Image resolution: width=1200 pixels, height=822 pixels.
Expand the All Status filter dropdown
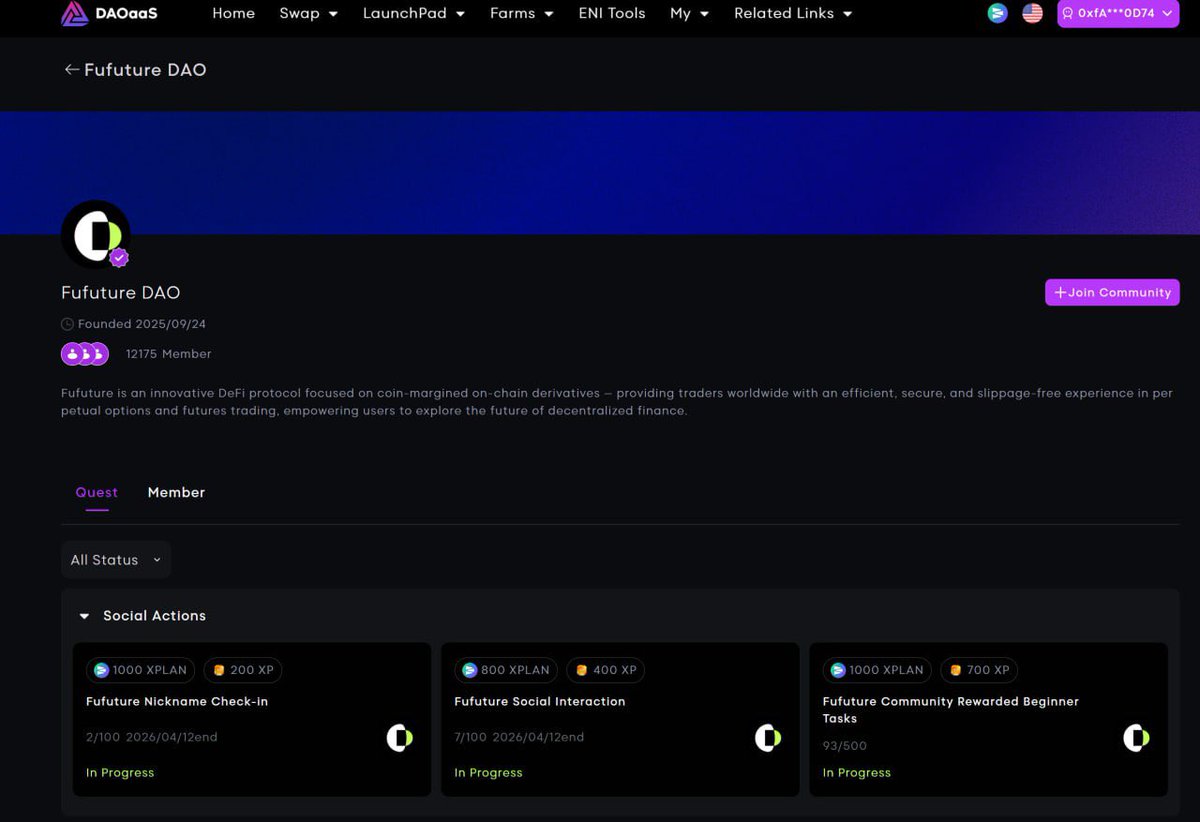[115, 560]
